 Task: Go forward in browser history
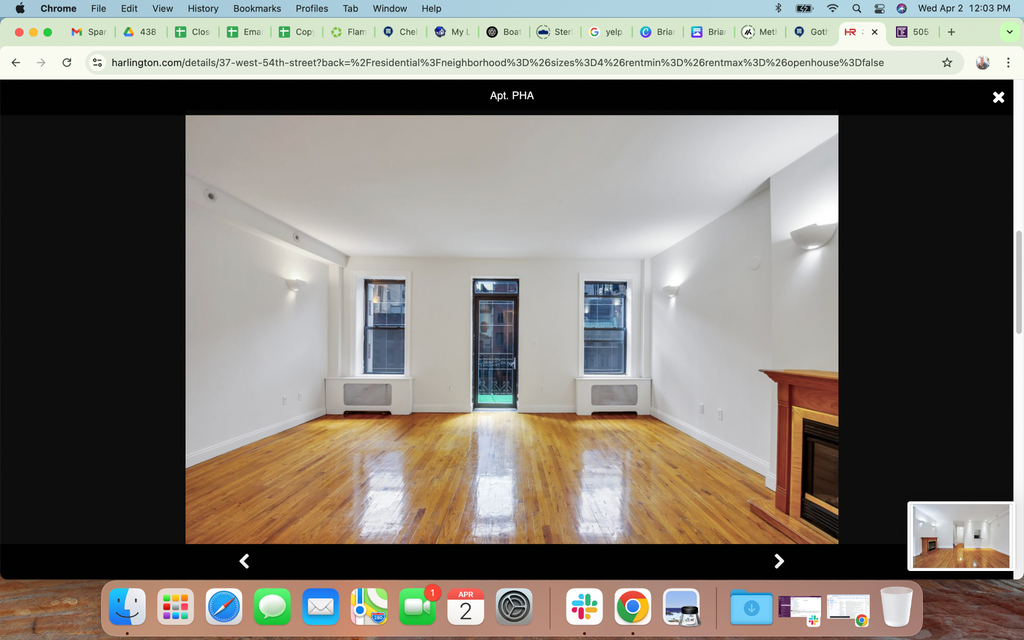(x=41, y=63)
